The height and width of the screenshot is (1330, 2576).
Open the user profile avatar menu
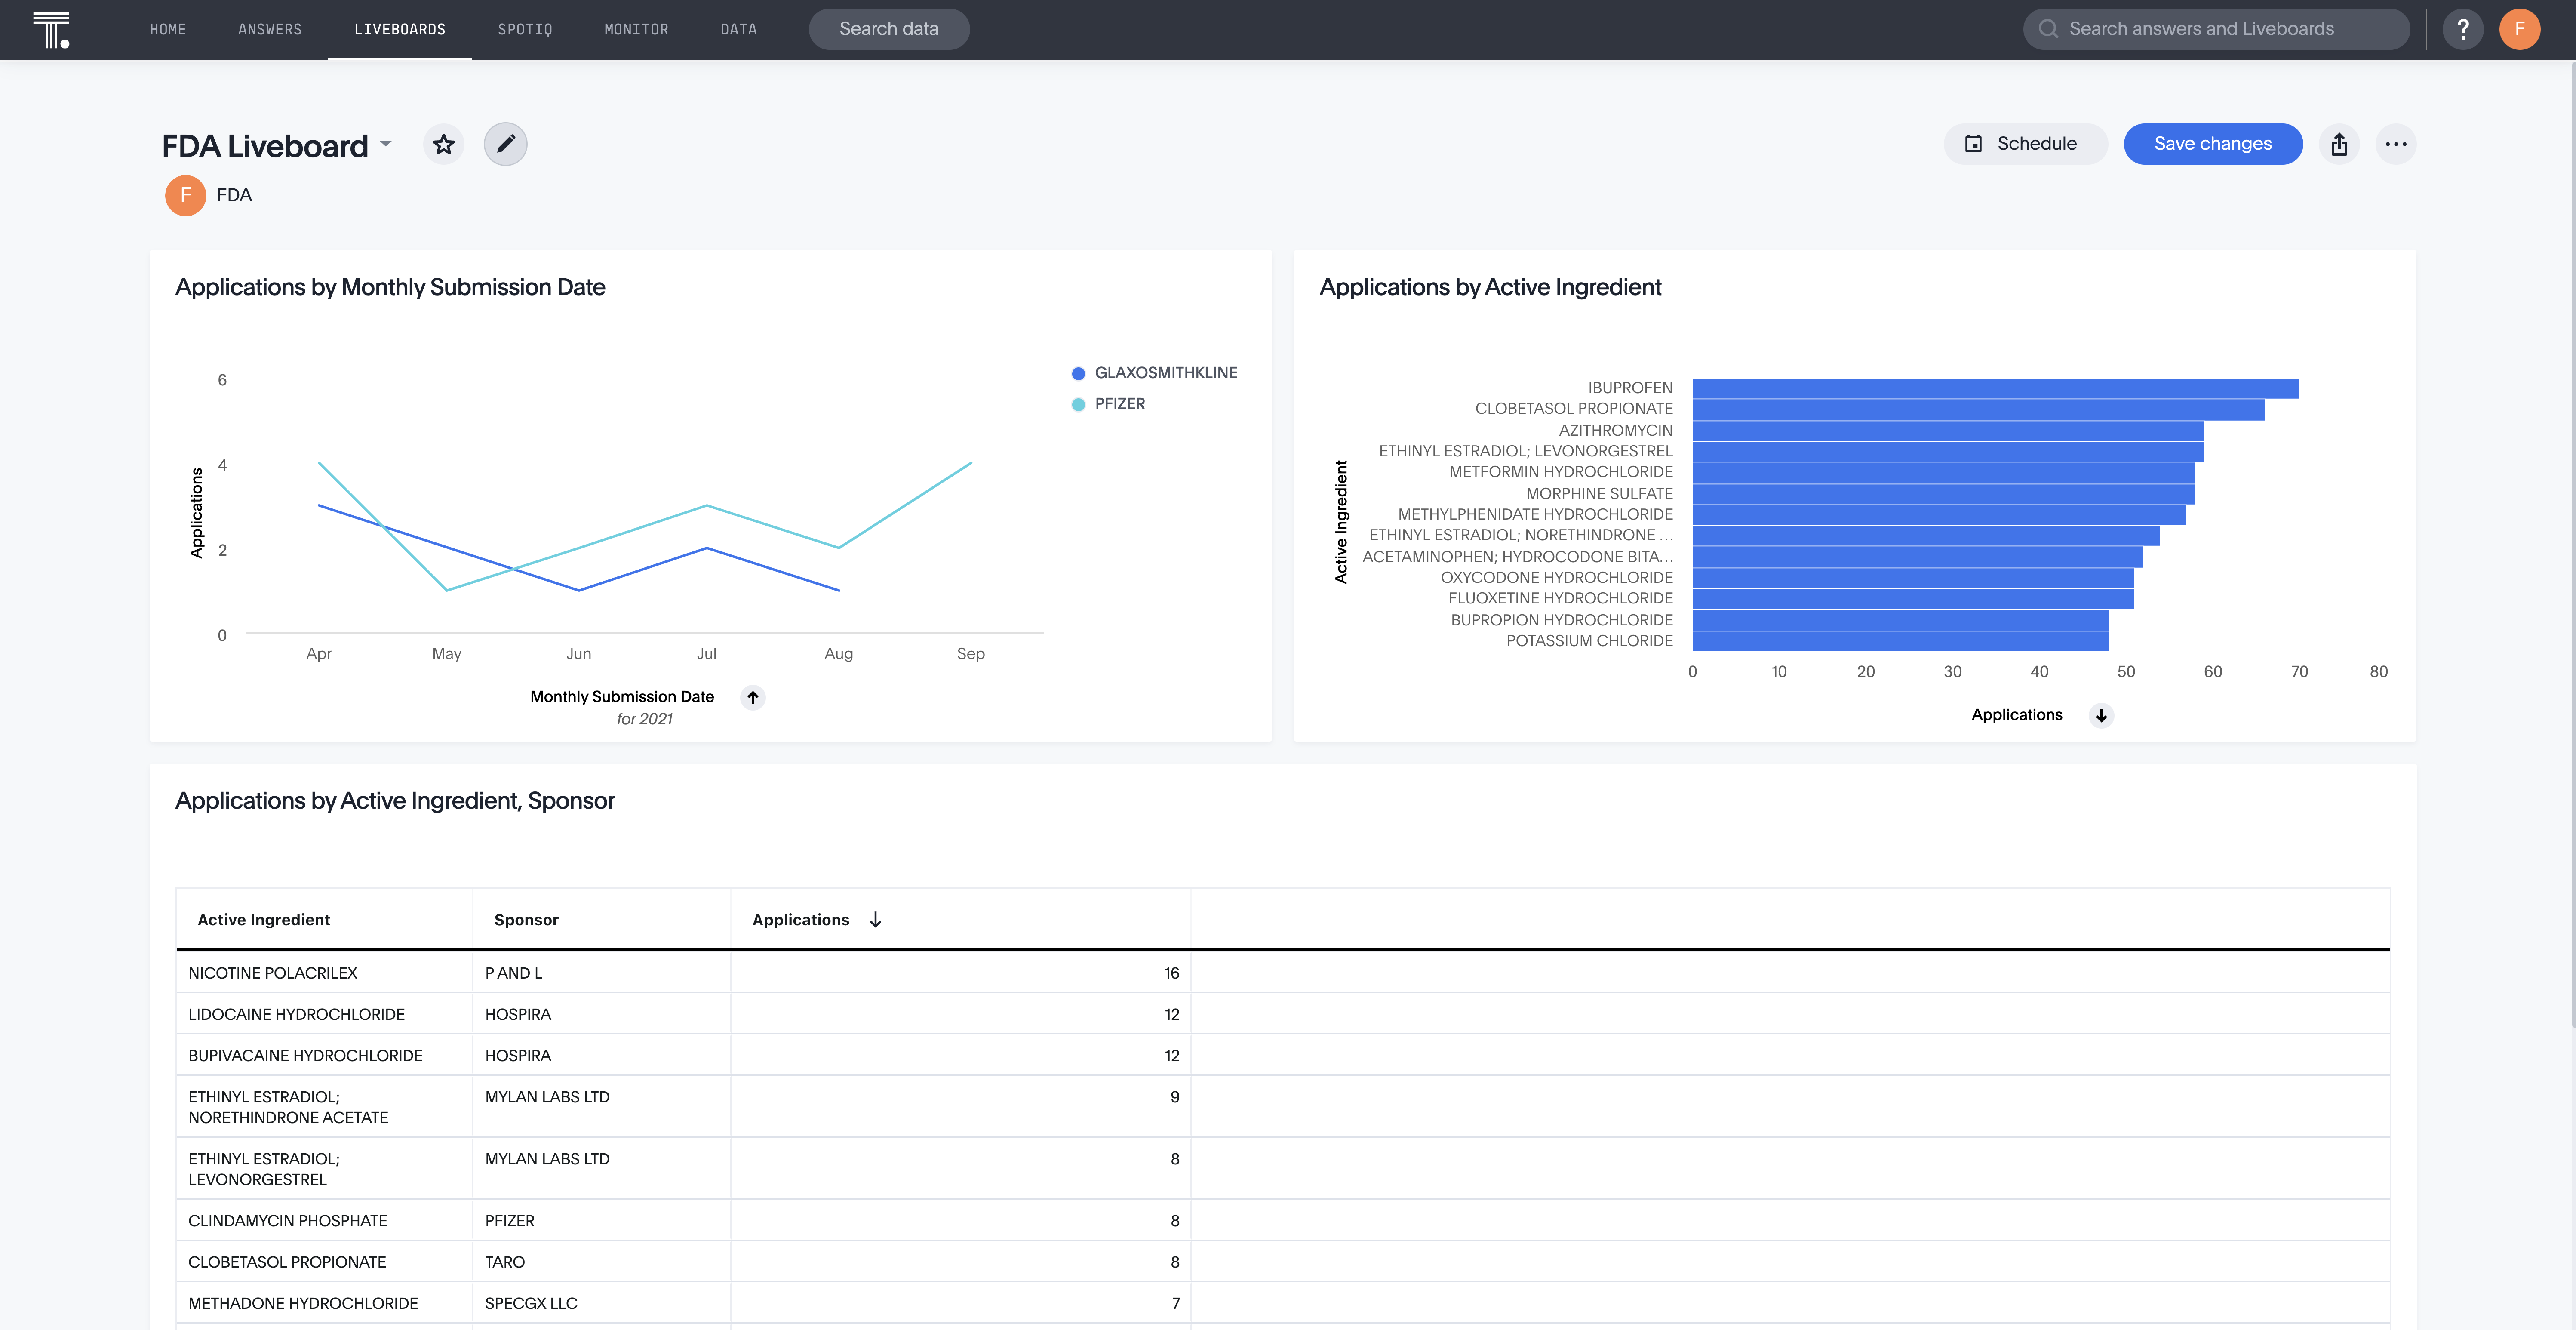[x=2520, y=29]
